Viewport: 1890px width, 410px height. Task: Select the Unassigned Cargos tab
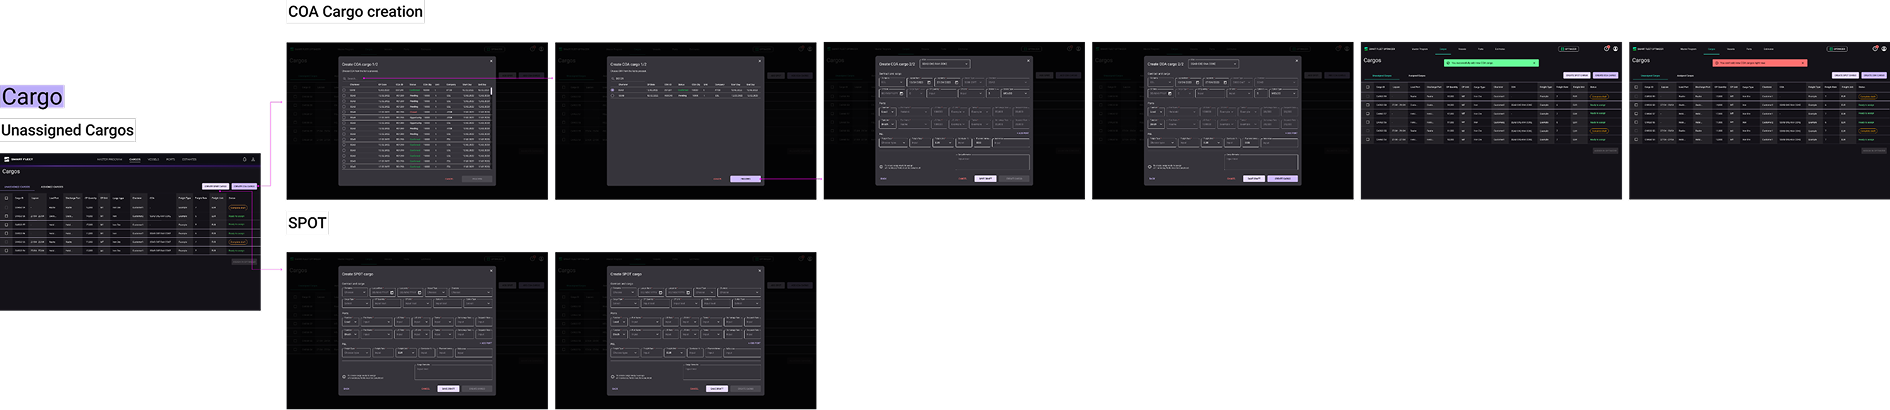[x=17, y=187]
